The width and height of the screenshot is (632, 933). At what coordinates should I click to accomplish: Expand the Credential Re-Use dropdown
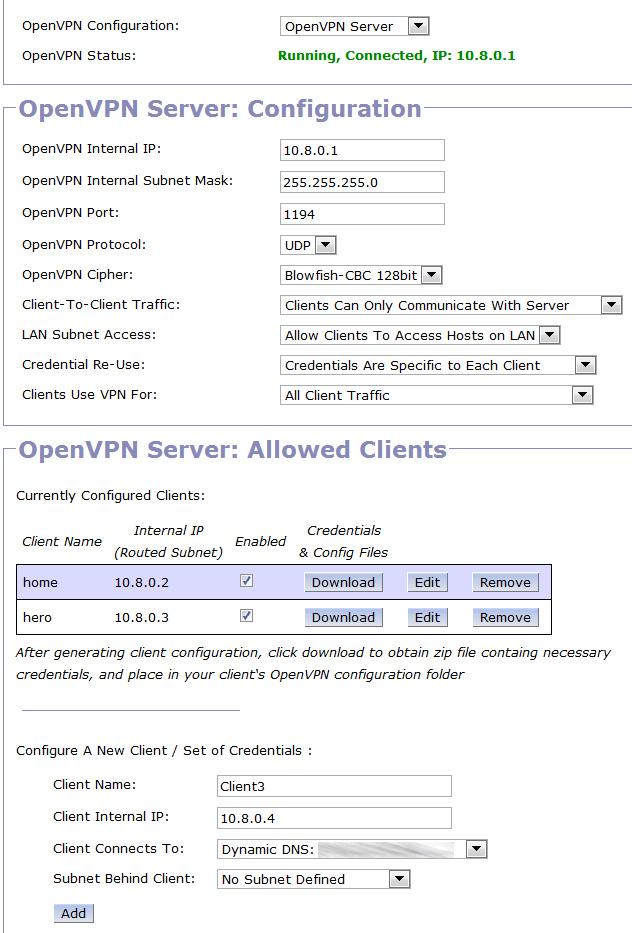tap(438, 365)
